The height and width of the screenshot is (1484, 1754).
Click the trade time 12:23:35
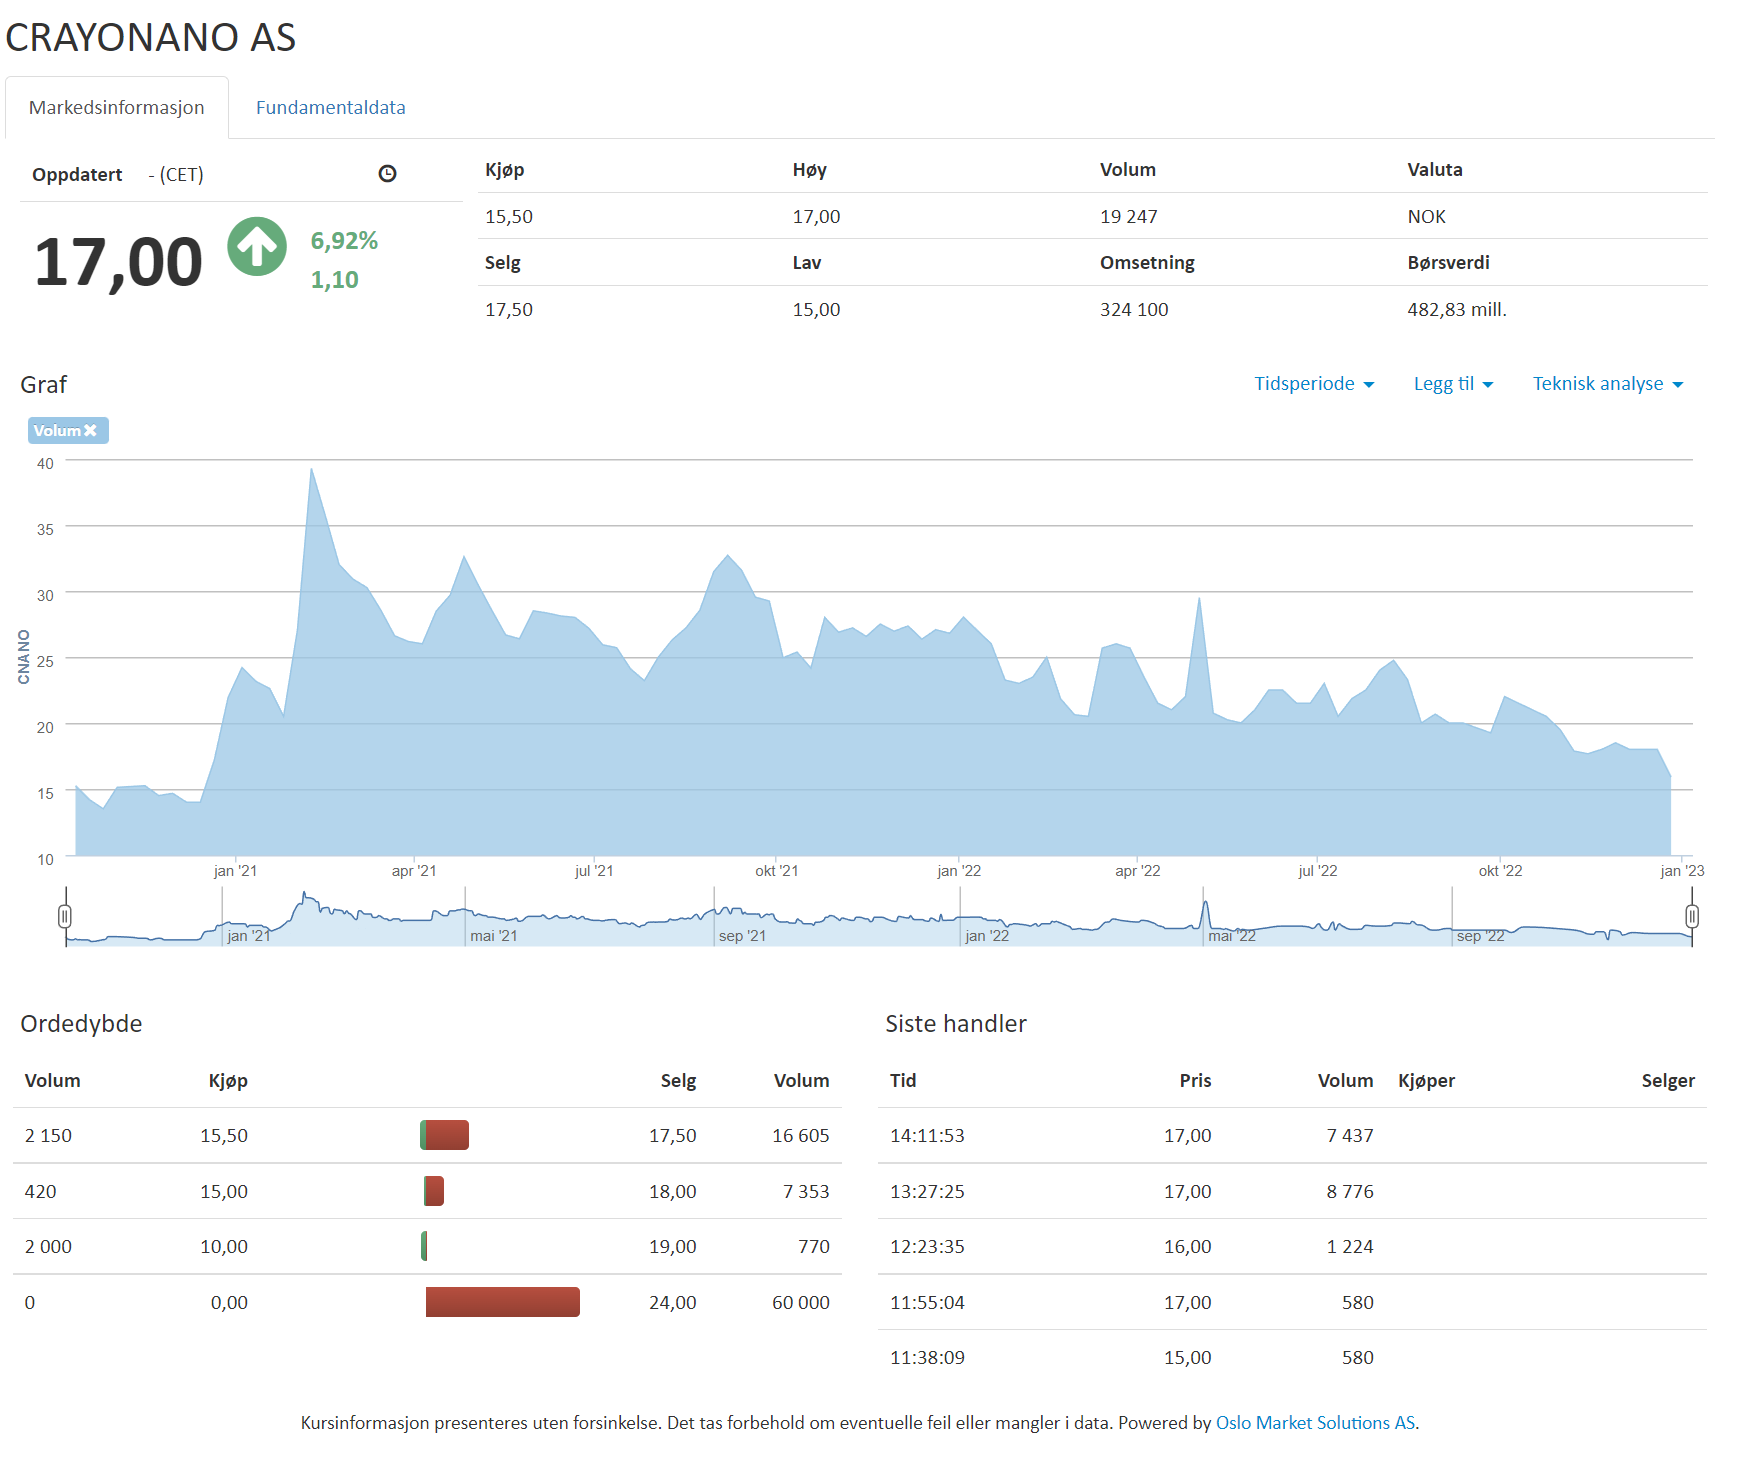pyautogui.click(x=927, y=1247)
